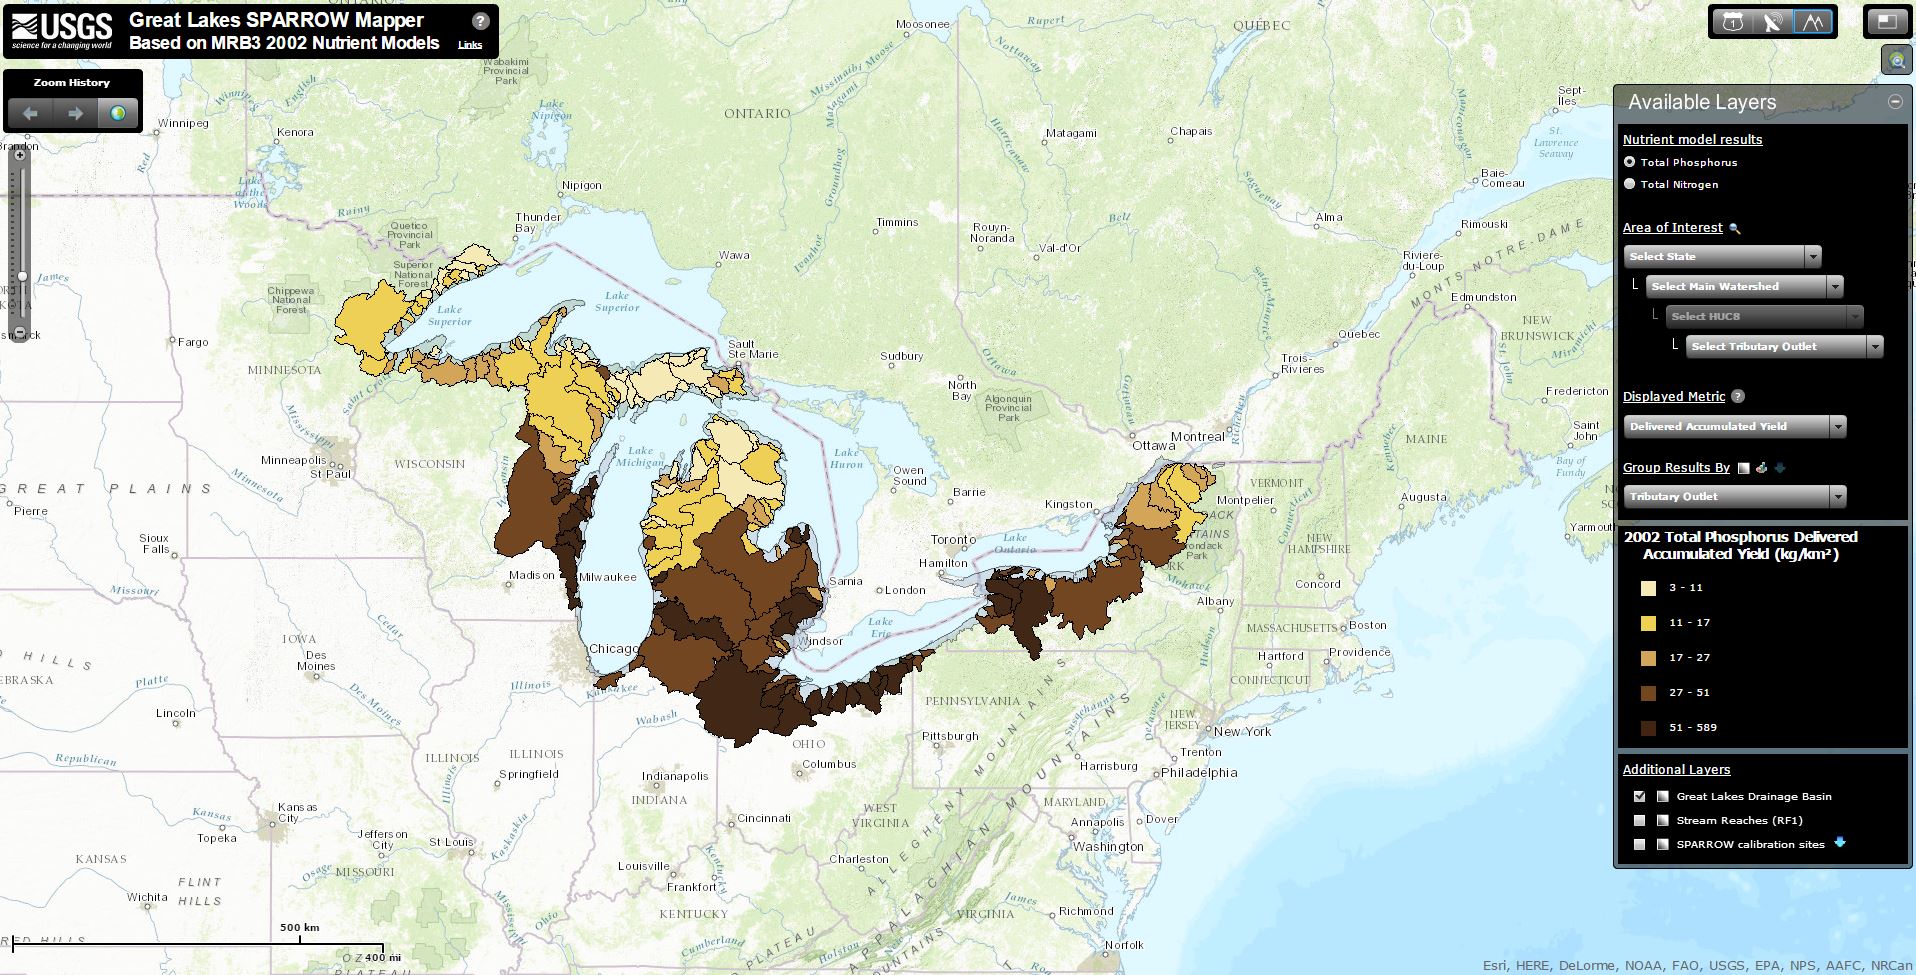The width and height of the screenshot is (1916, 975).
Task: Switch to the satellite imagery basemap
Action: (1773, 22)
